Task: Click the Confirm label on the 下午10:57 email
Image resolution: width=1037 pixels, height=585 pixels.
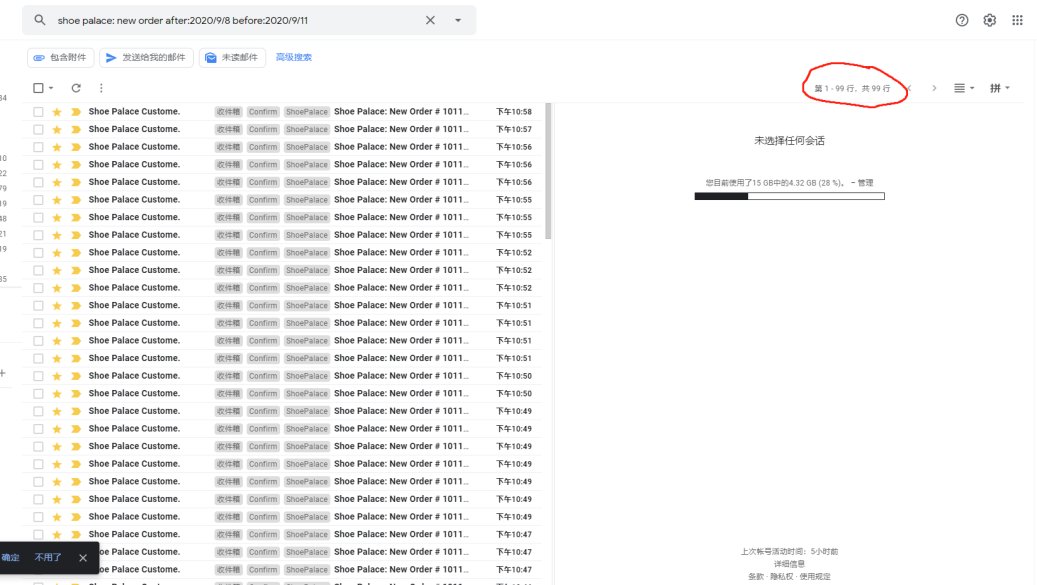Action: pos(263,130)
